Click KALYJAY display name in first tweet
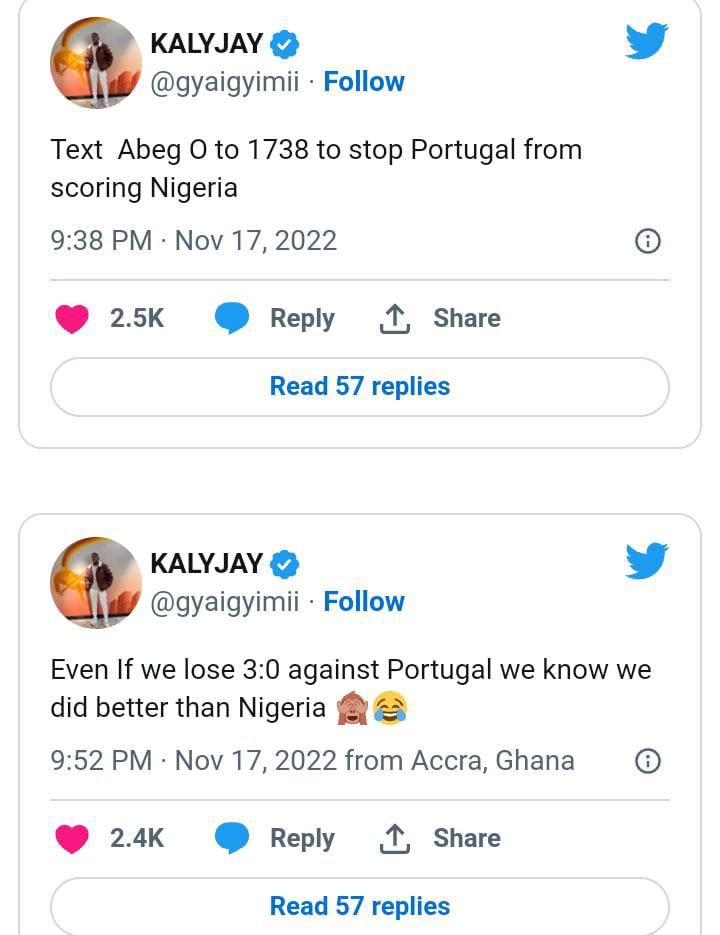 [206, 44]
